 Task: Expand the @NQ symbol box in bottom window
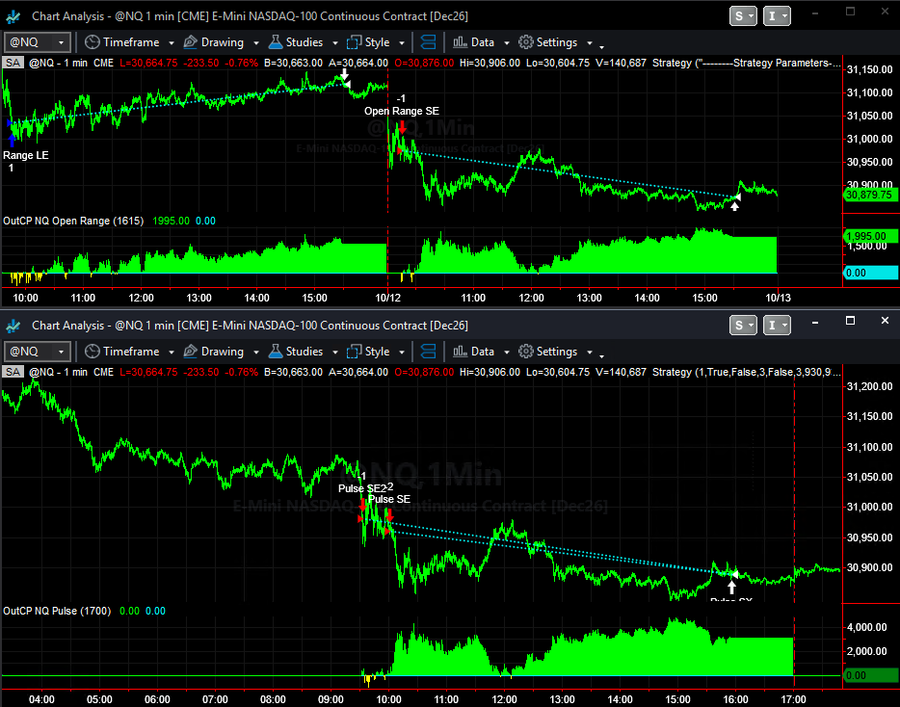(x=60, y=352)
